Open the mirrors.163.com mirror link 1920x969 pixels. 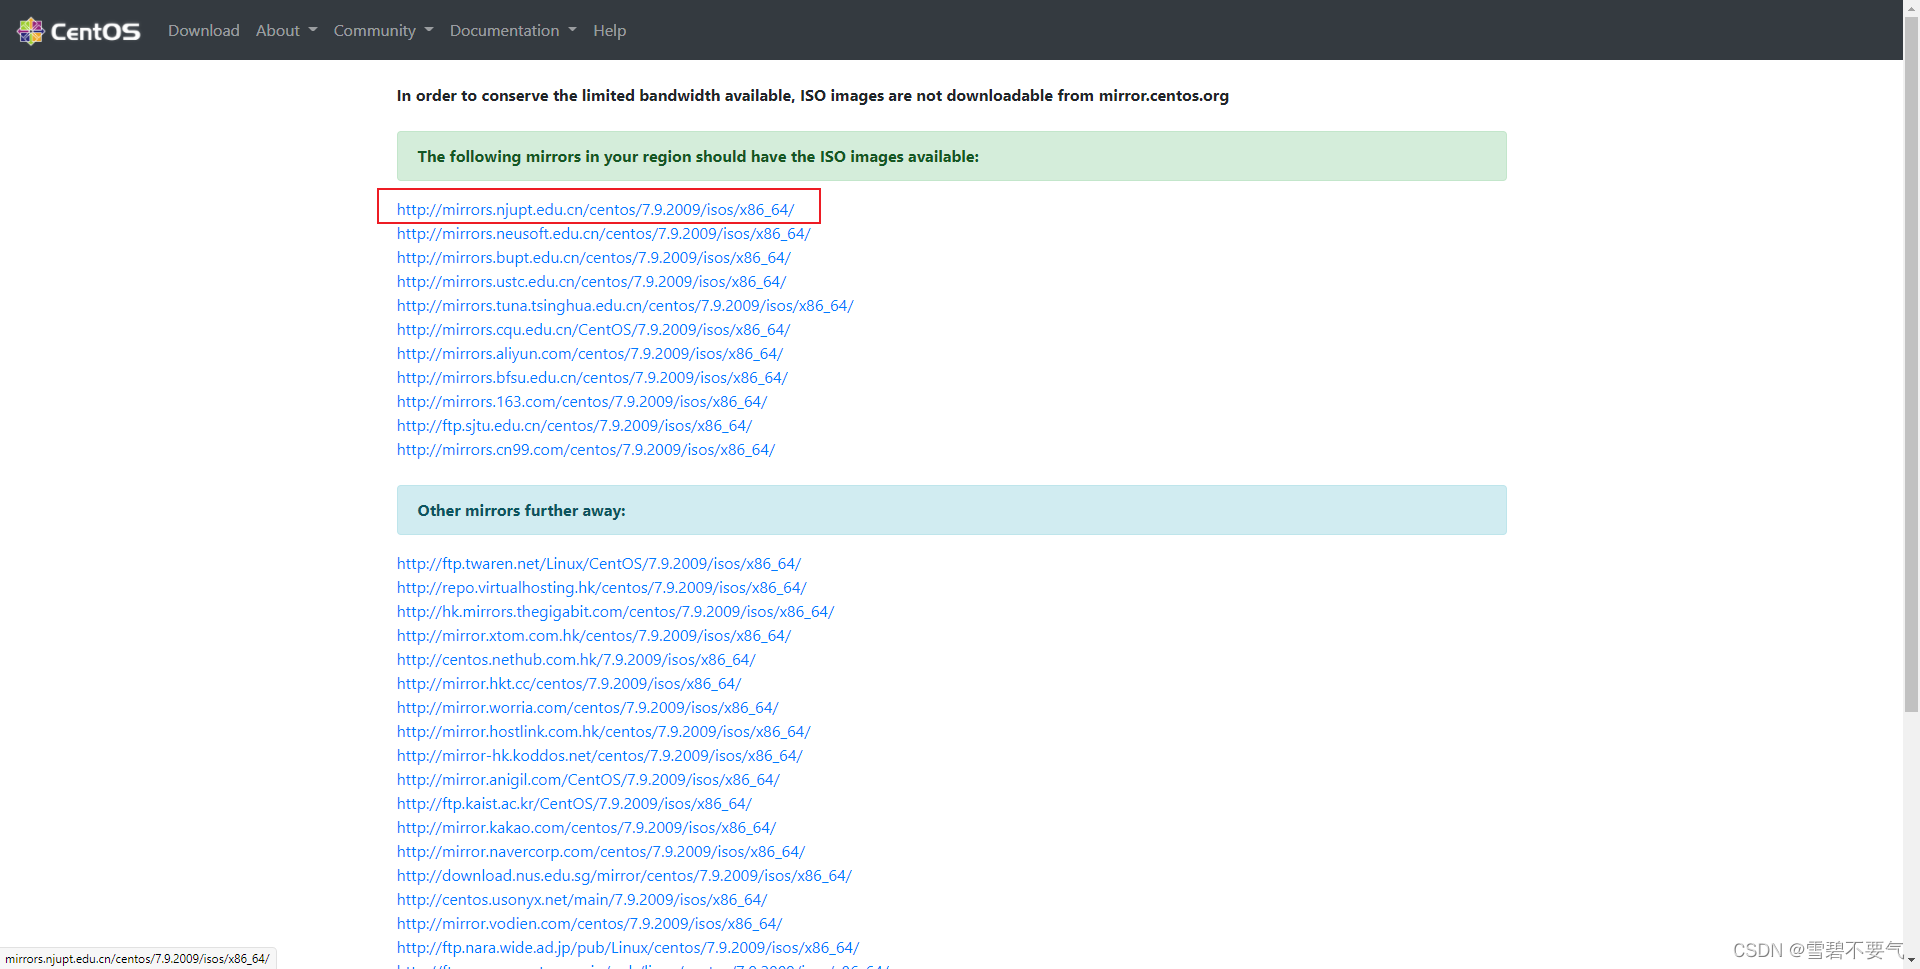(x=582, y=402)
